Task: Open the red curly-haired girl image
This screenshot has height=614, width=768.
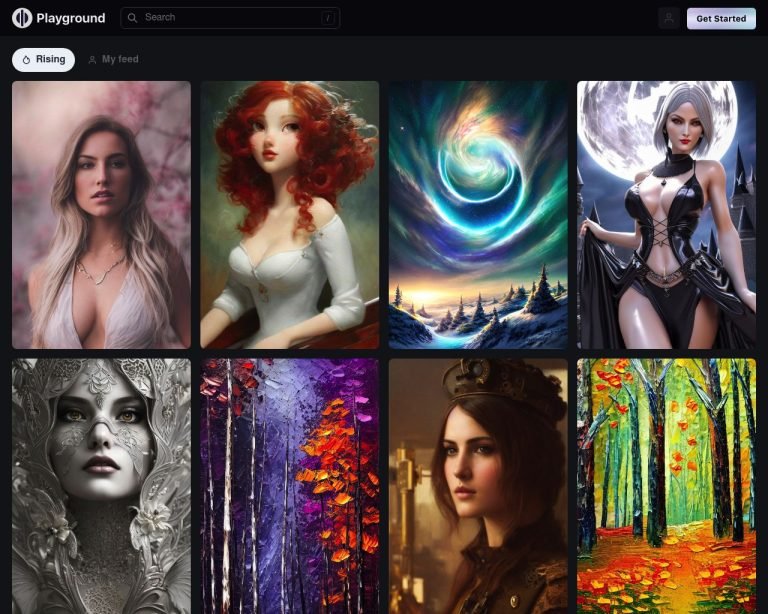Action: coord(289,215)
